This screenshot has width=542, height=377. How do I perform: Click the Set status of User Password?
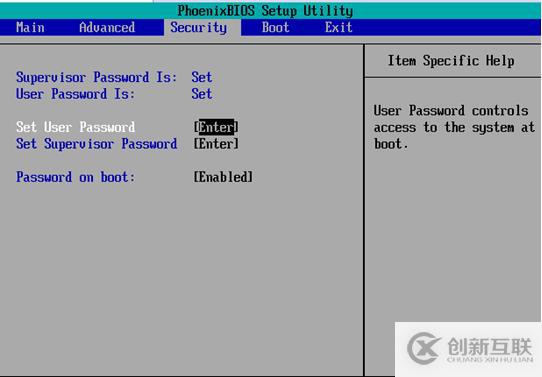(202, 94)
